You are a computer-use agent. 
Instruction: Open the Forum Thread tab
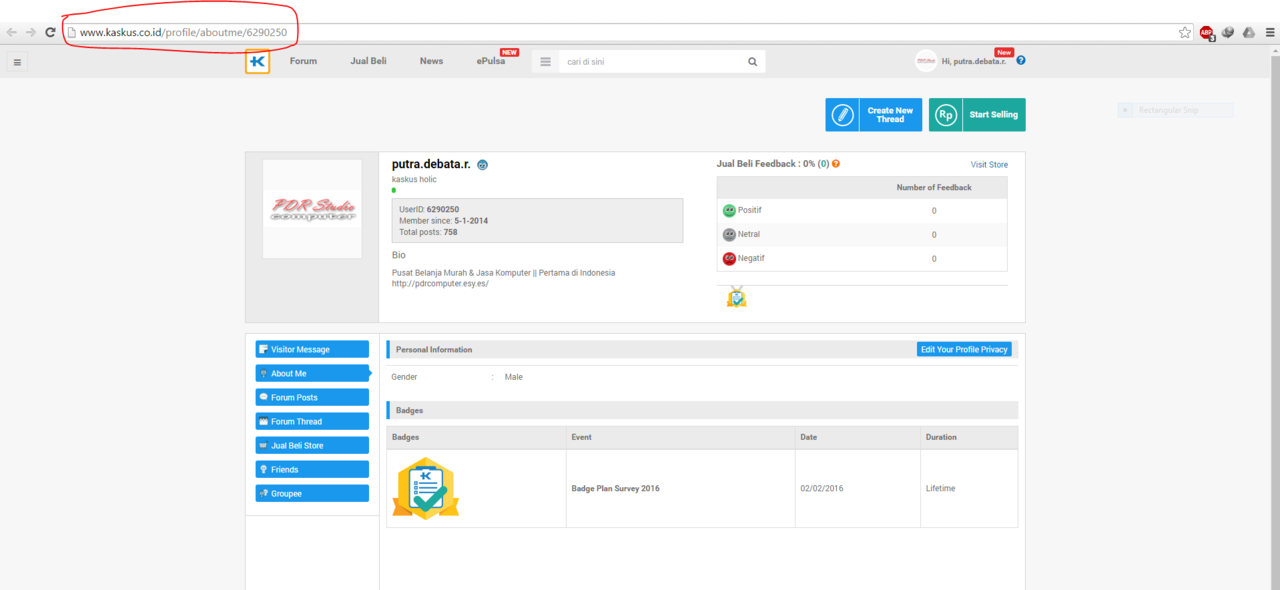[312, 421]
